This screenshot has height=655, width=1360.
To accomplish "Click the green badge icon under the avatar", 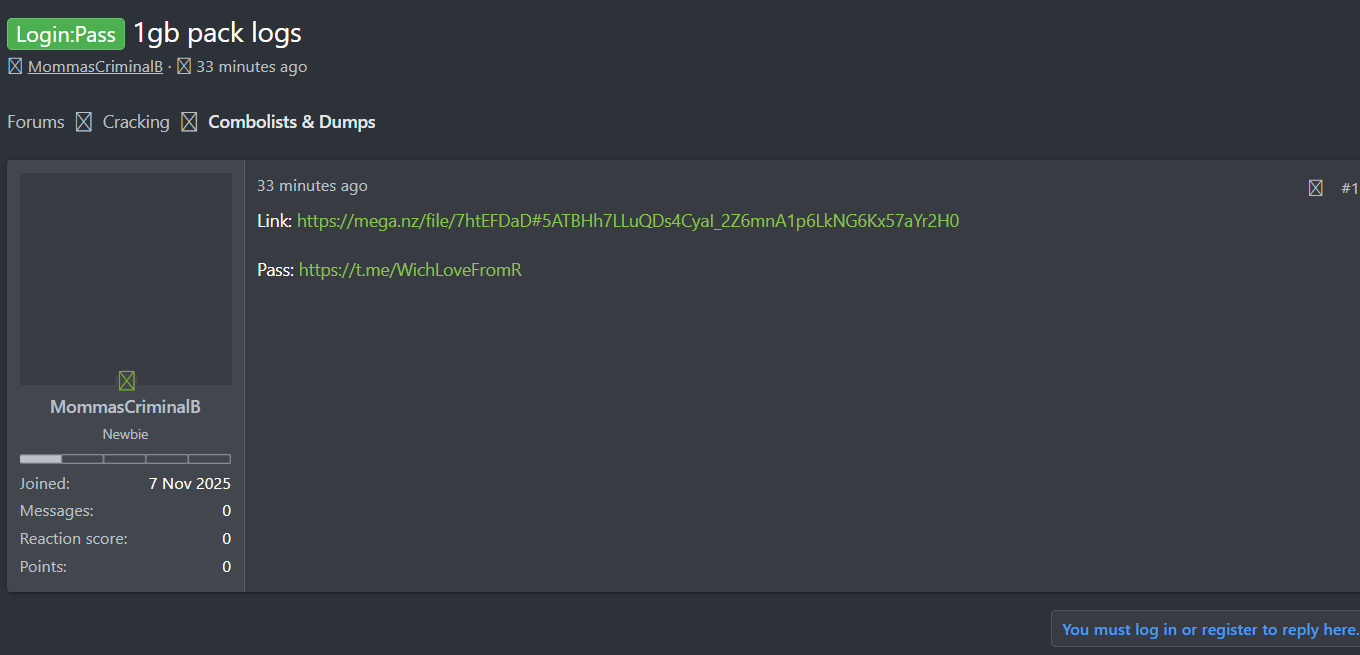I will click(126, 380).
